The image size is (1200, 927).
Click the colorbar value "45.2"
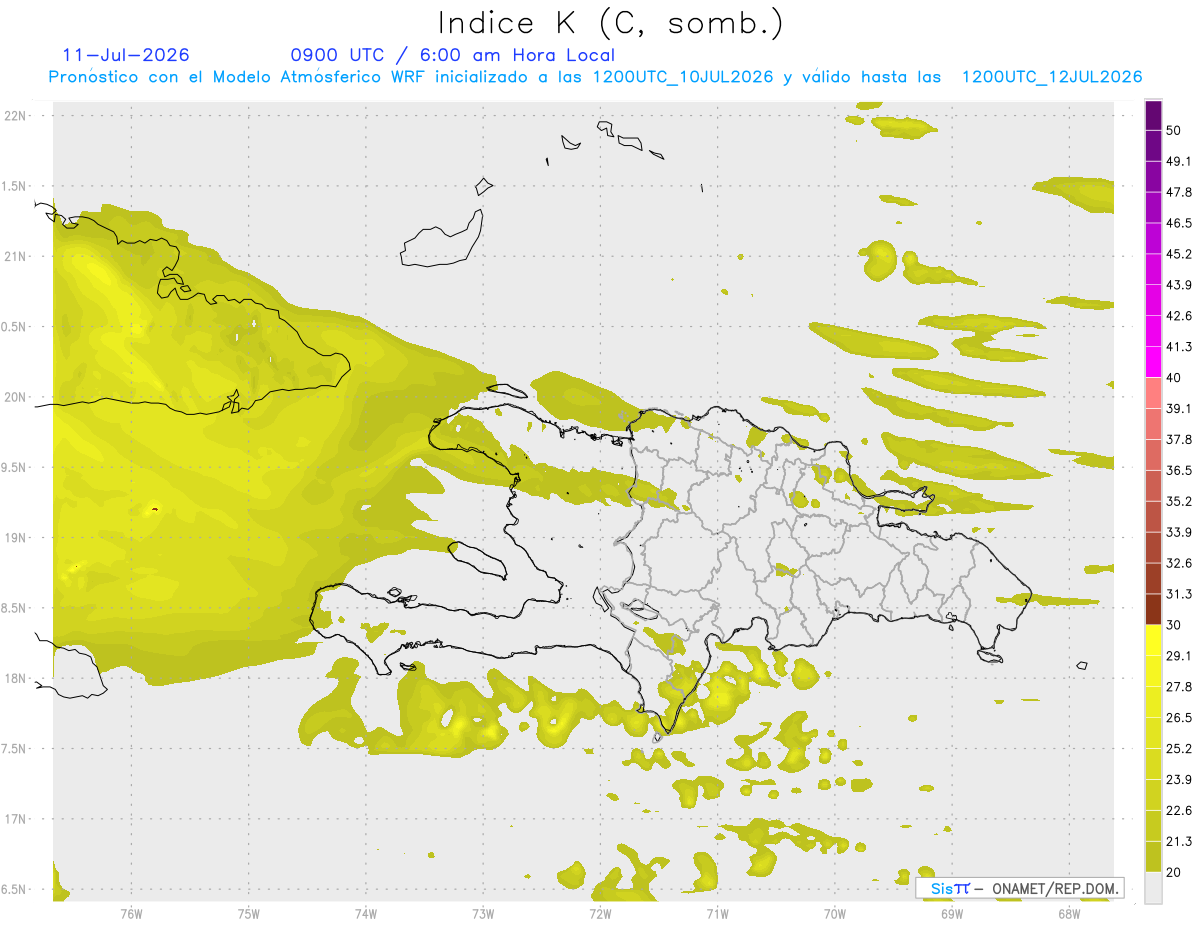tap(1179, 255)
